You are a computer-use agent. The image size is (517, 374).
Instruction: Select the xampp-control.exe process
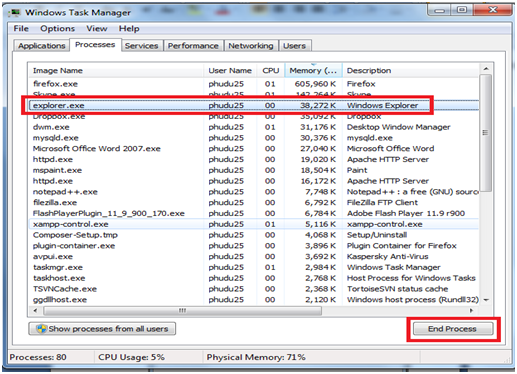(x=254, y=224)
